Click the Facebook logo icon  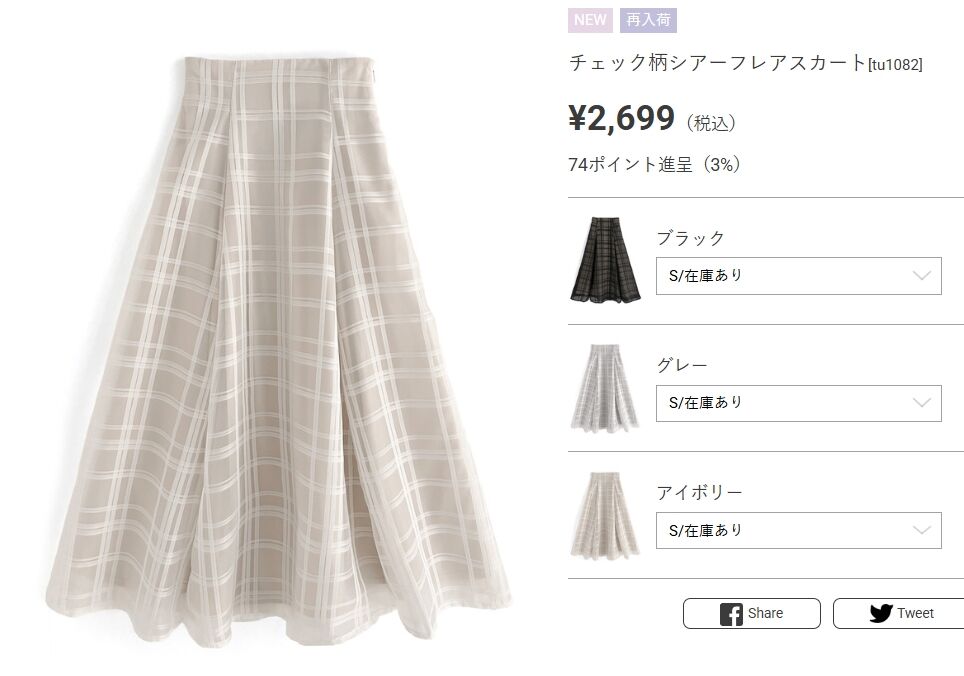click(731, 614)
